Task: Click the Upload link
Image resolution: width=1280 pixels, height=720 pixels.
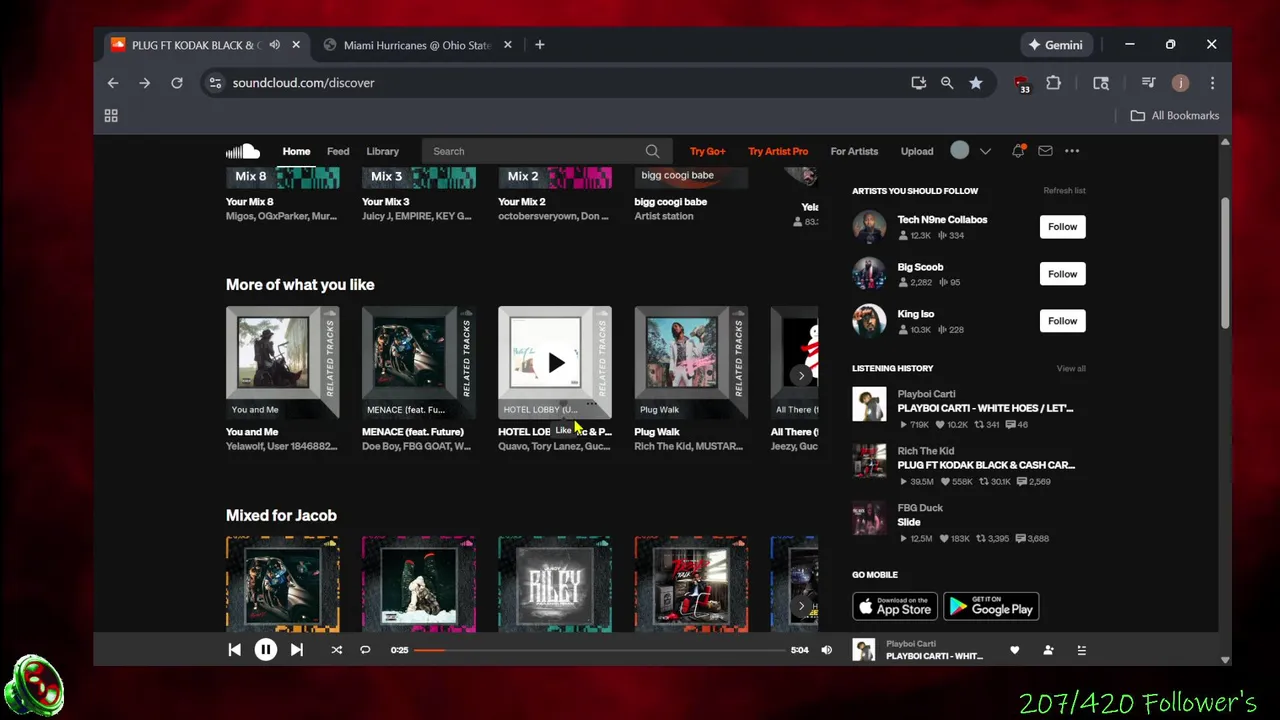Action: [x=917, y=151]
